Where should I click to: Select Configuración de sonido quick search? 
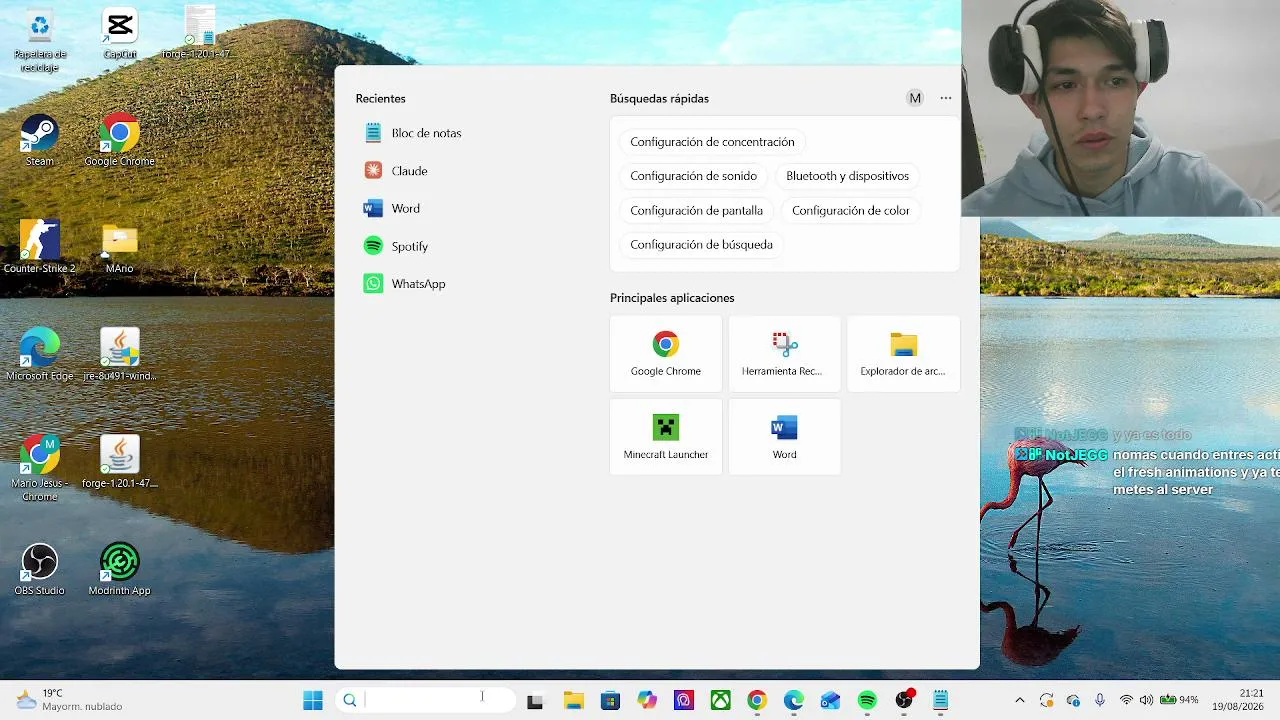693,176
